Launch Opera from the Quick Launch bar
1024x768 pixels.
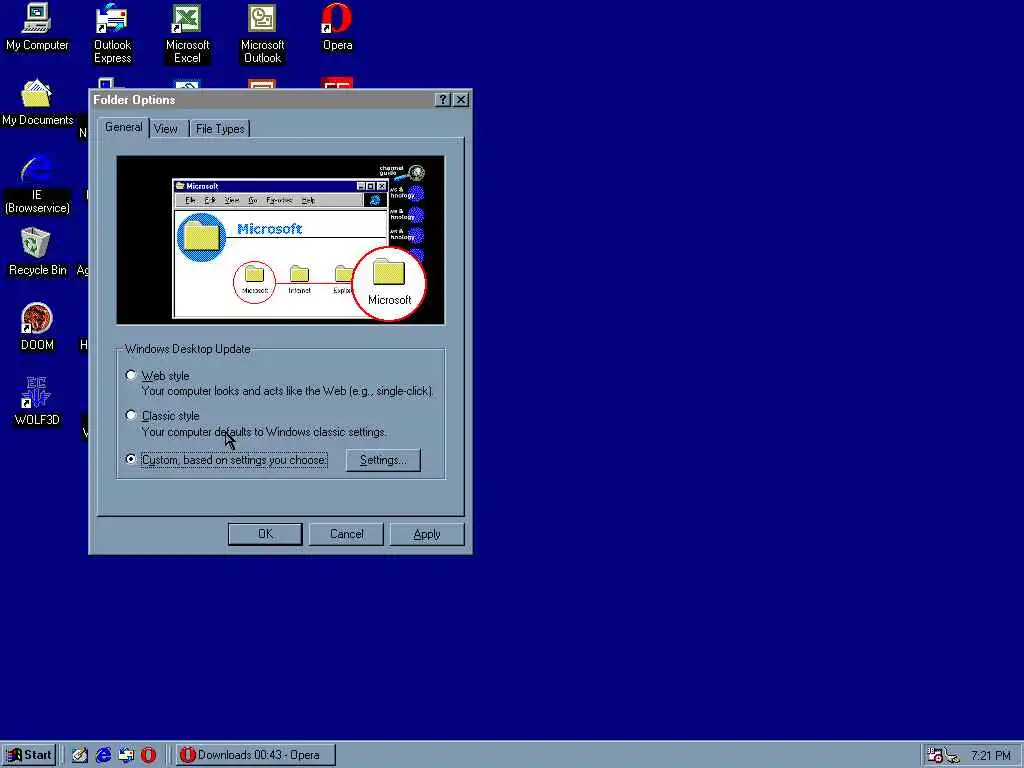(x=149, y=755)
